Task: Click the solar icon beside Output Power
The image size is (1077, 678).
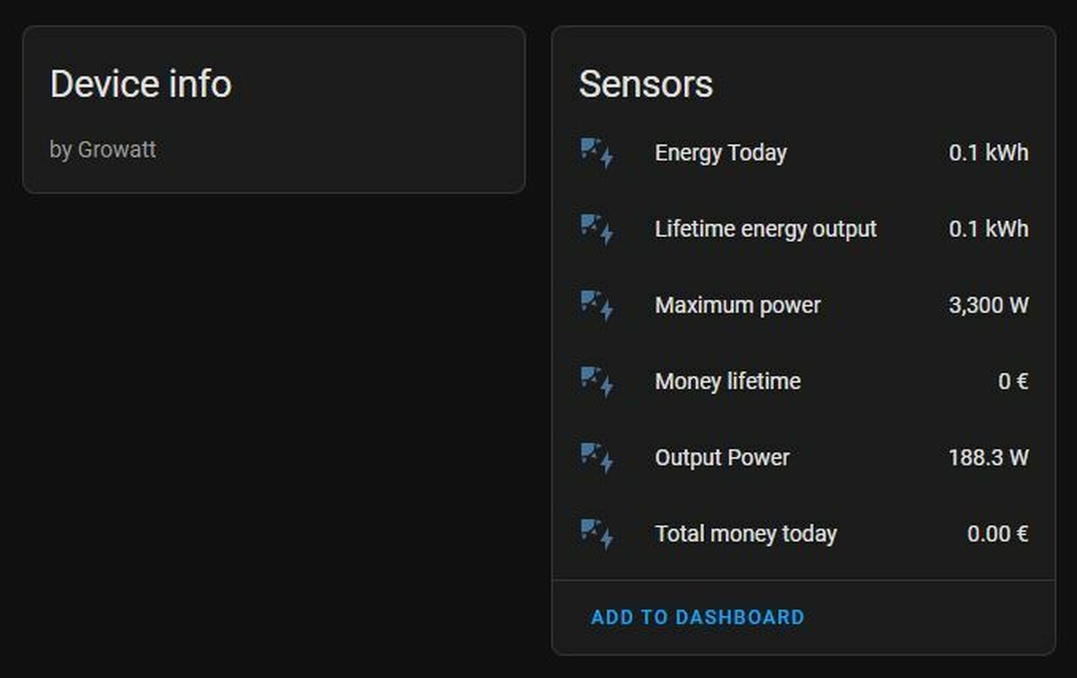Action: [597, 458]
